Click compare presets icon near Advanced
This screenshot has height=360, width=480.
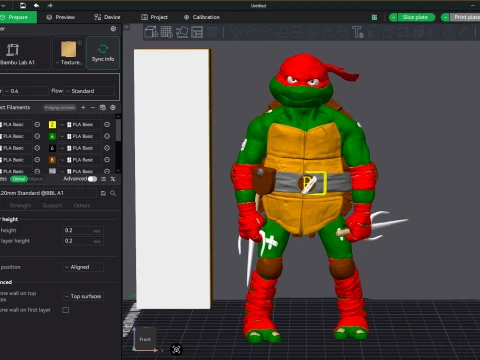pyautogui.click(x=113, y=179)
